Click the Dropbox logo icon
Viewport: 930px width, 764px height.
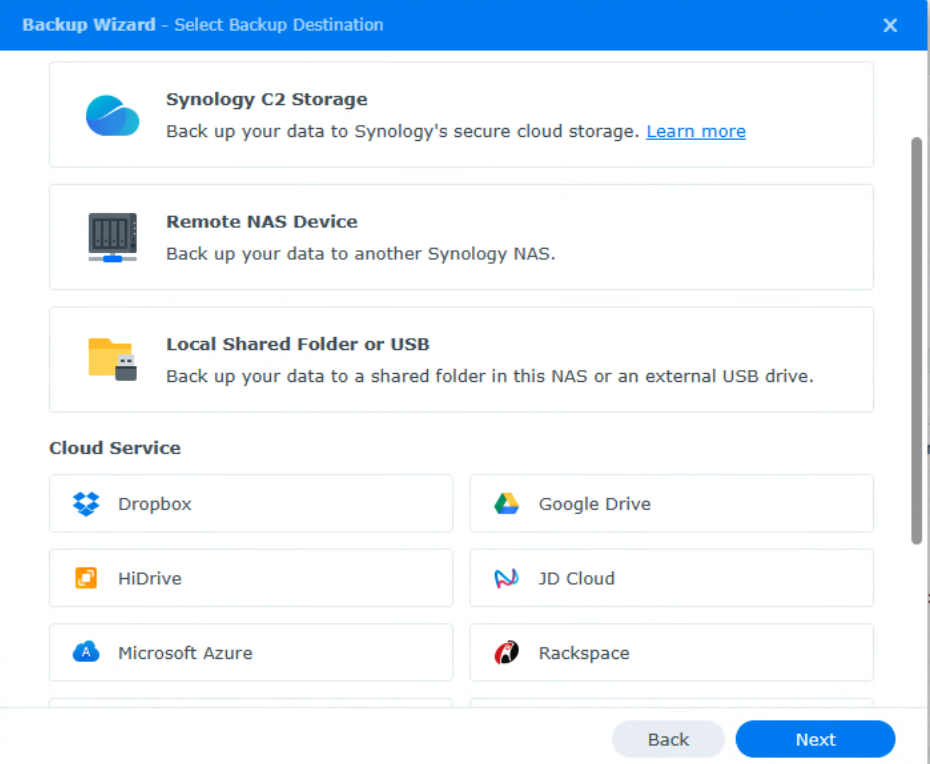pyautogui.click(x=86, y=504)
